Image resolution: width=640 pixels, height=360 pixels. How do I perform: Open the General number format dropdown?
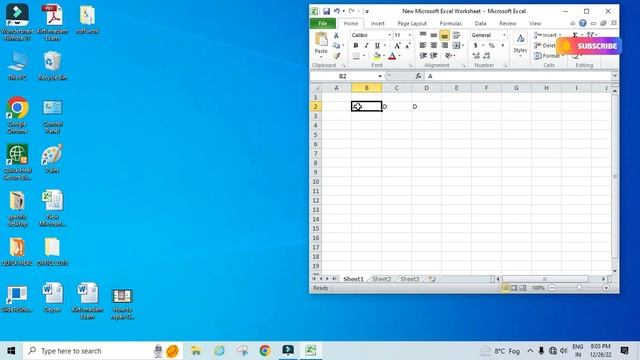pos(504,36)
